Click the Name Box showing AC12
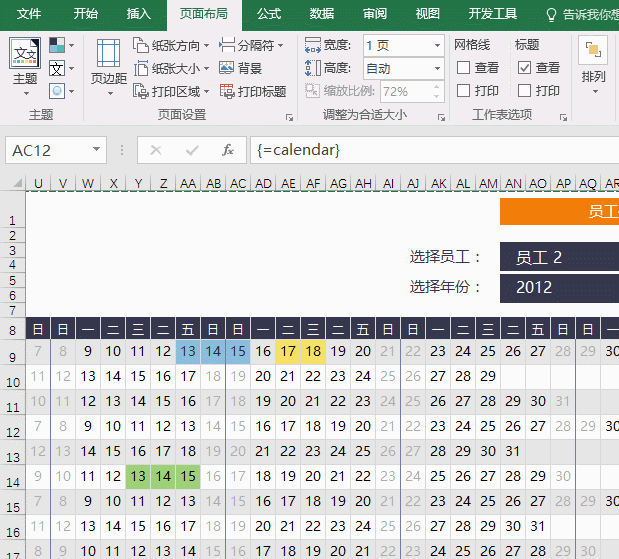 [x=49, y=150]
